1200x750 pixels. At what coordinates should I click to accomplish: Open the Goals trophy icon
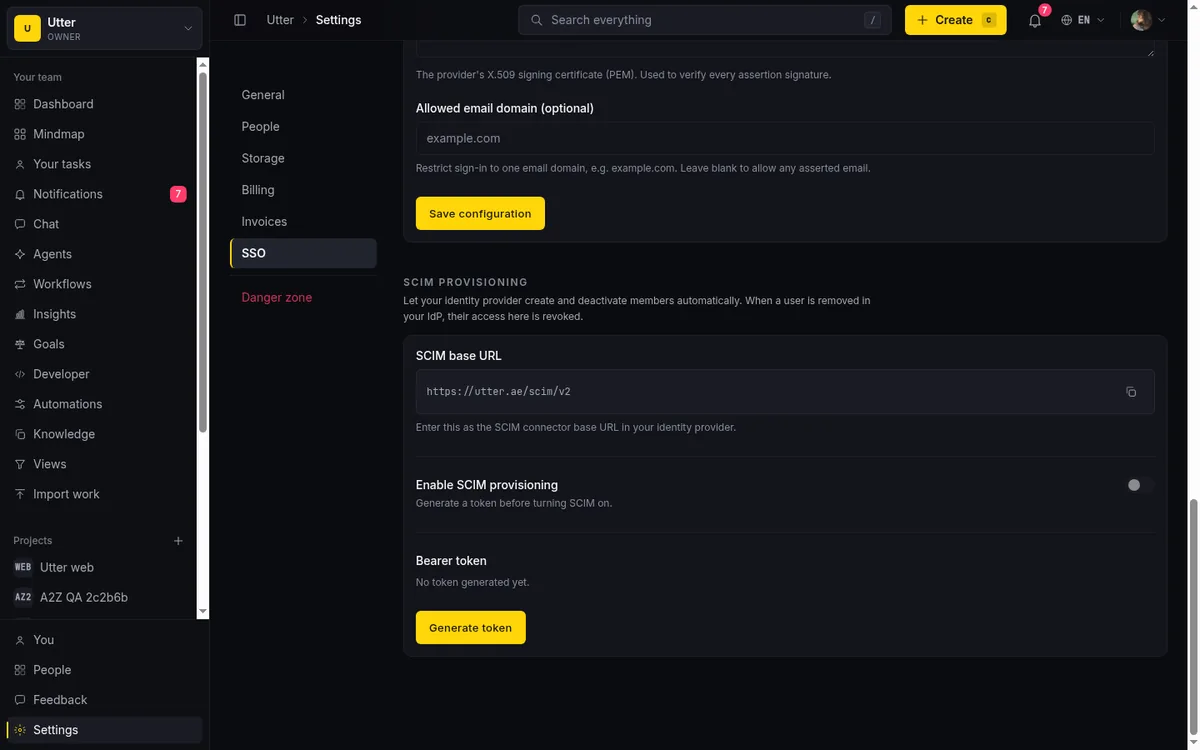[20, 344]
